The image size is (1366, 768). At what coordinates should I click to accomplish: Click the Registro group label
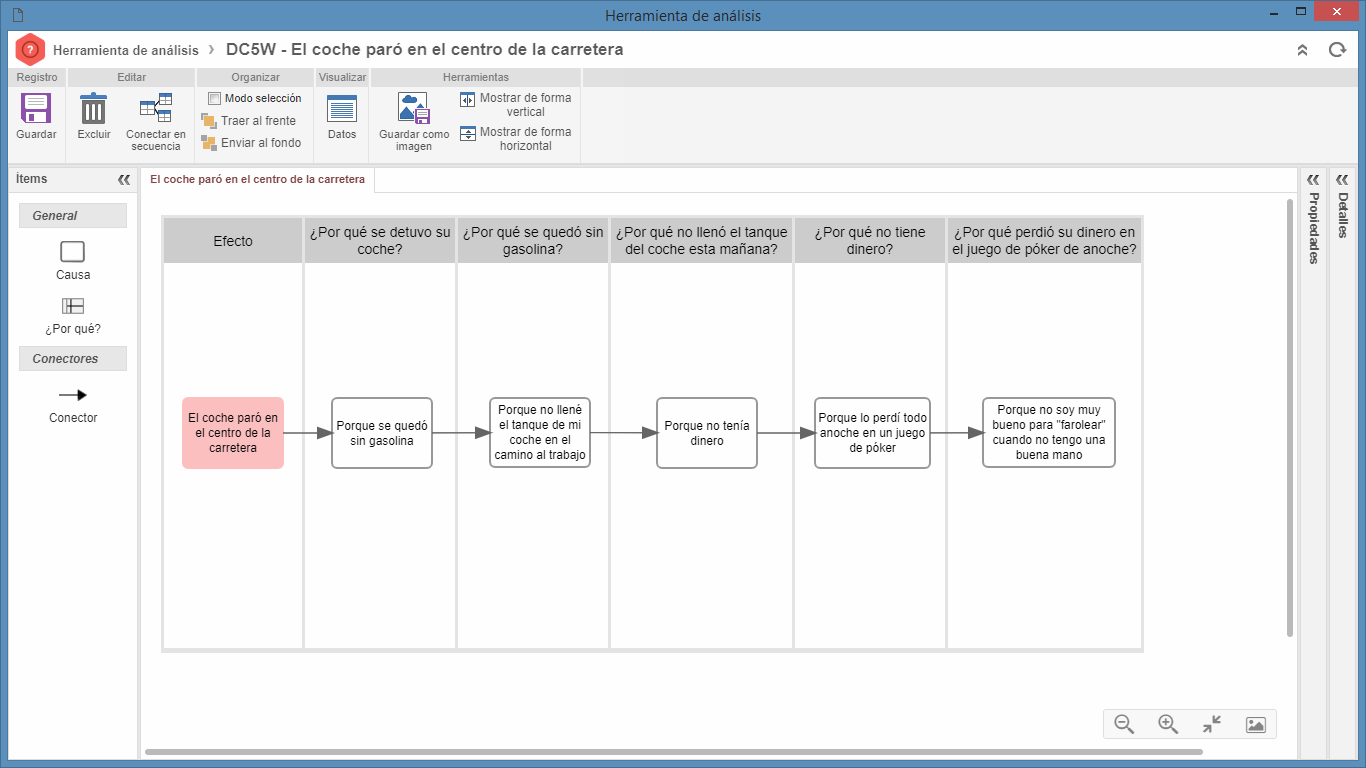pyautogui.click(x=37, y=77)
